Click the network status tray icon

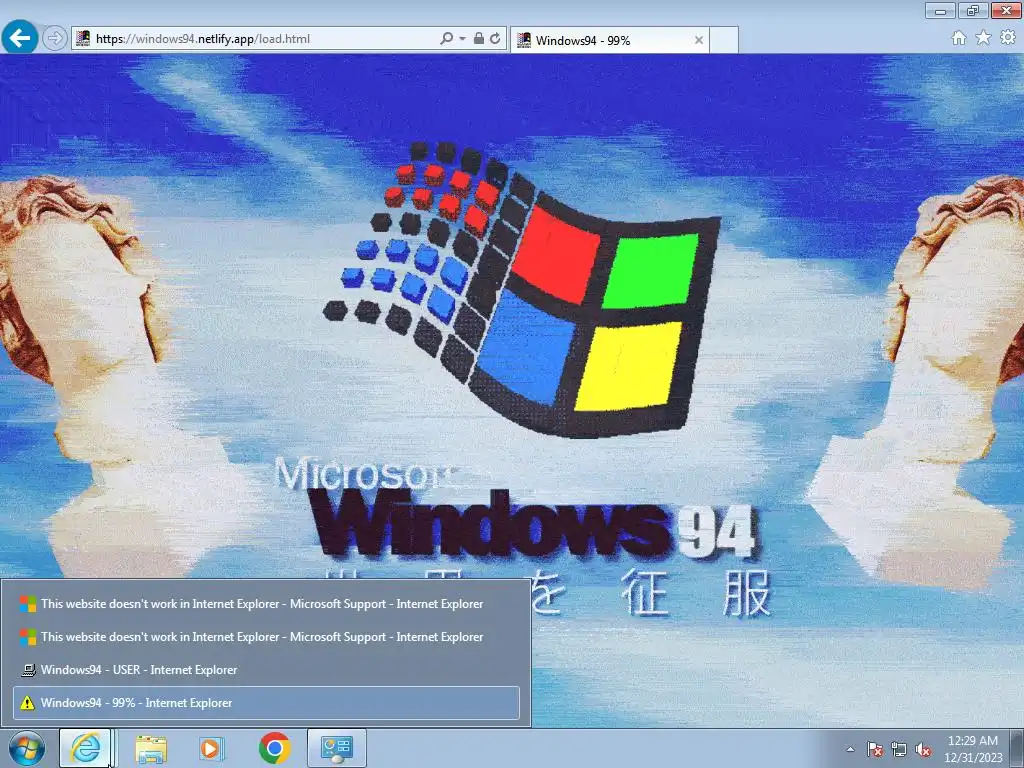click(899, 750)
